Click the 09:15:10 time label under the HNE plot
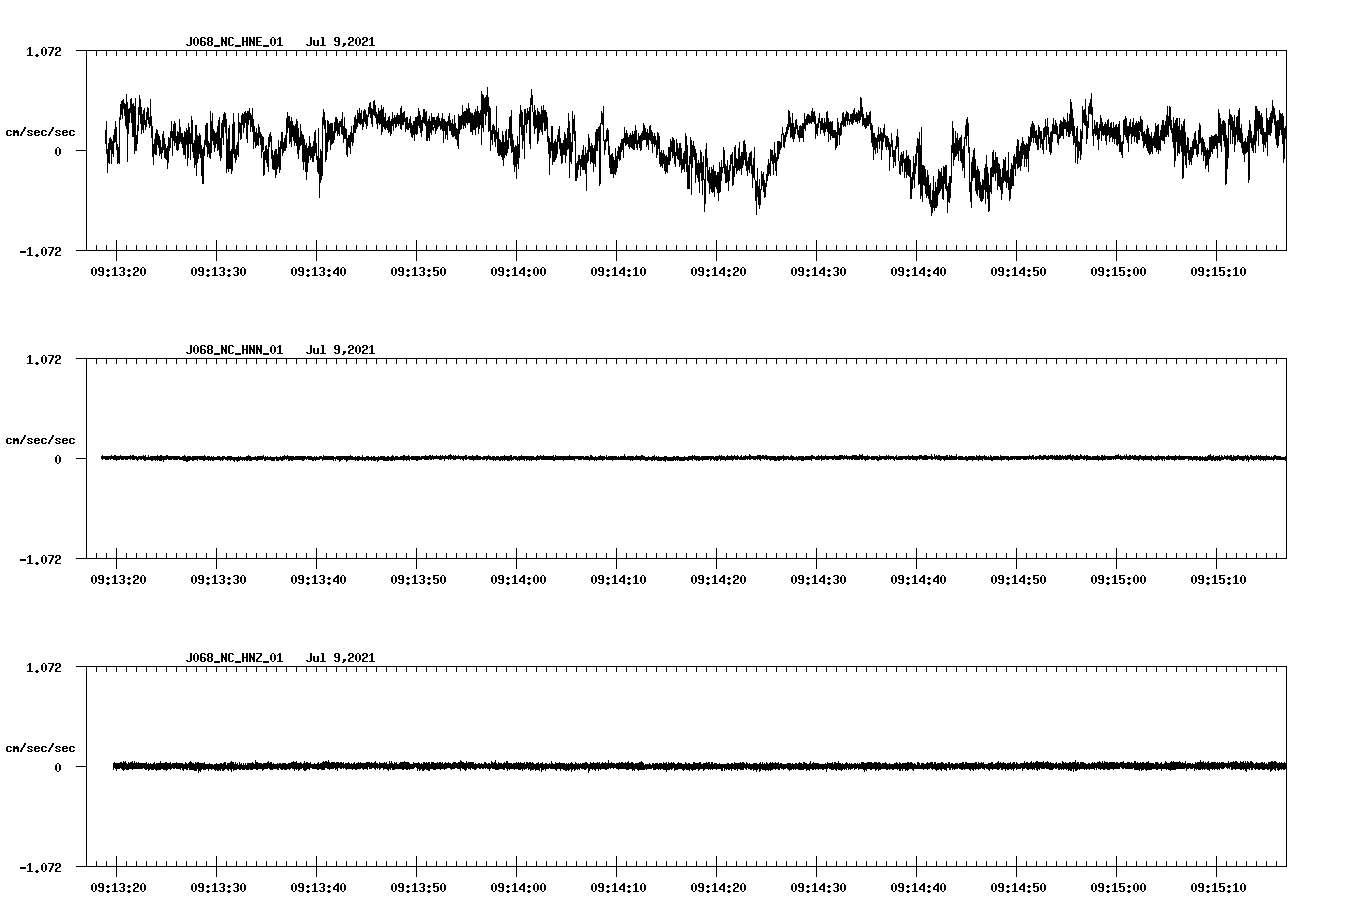Screen dimensions: 1358x924 (1218, 271)
